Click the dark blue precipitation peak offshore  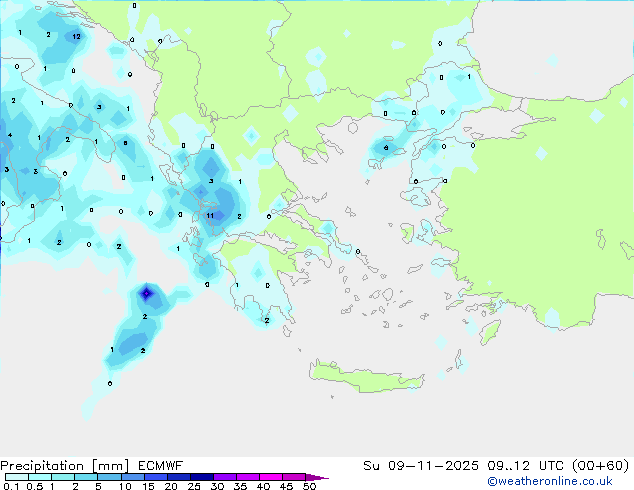pyautogui.click(x=146, y=293)
